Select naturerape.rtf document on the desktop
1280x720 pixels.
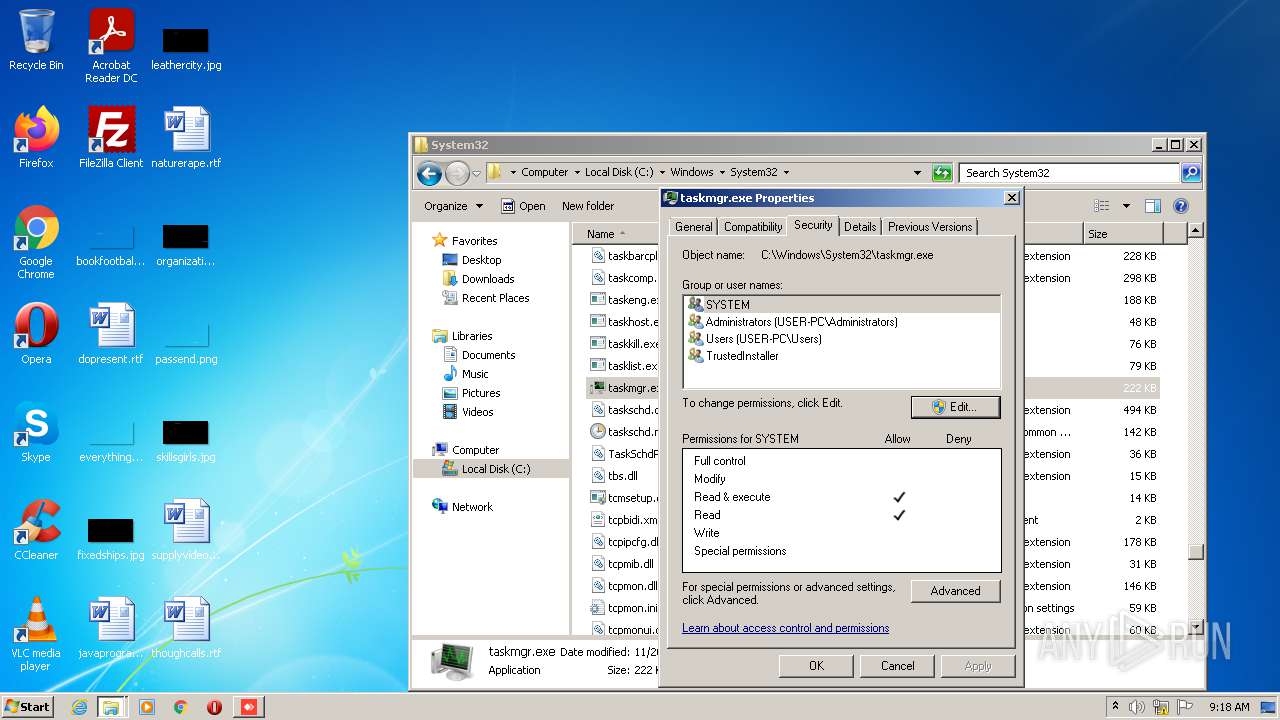coord(186,137)
